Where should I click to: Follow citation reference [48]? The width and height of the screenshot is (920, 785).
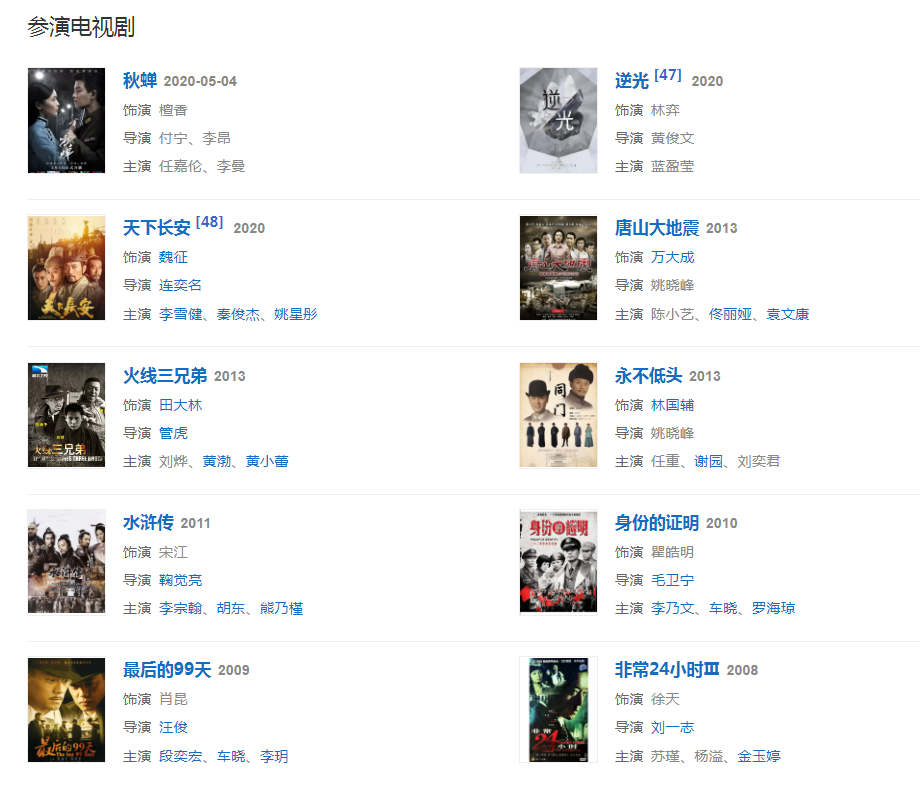[x=209, y=222]
